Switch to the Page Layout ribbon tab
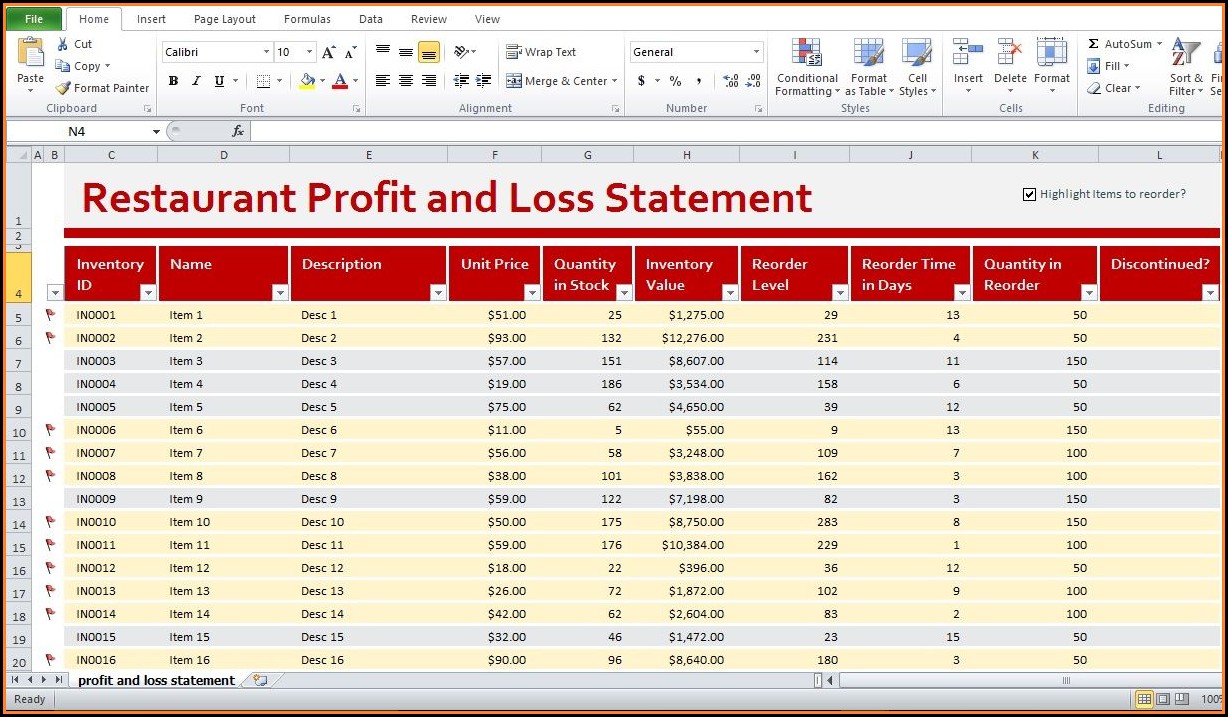The height and width of the screenshot is (717, 1228). tap(224, 19)
